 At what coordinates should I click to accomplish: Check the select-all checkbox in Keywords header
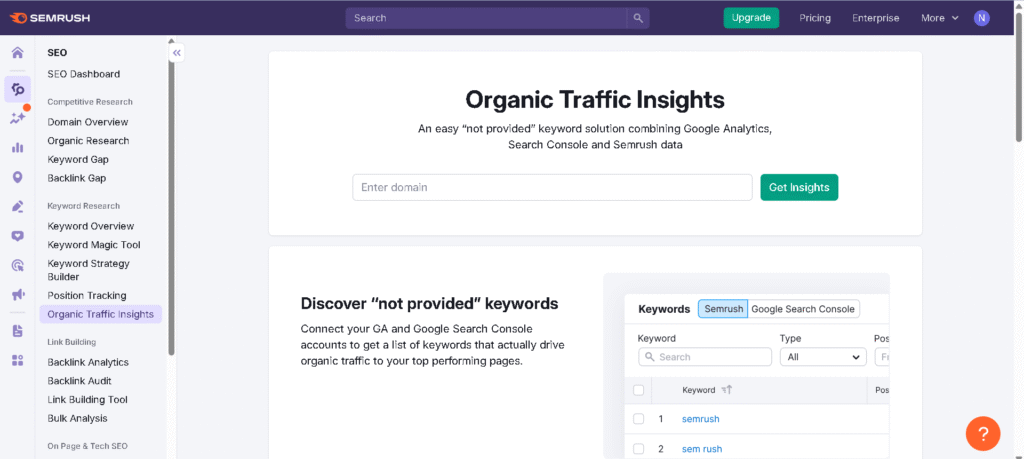(x=639, y=390)
